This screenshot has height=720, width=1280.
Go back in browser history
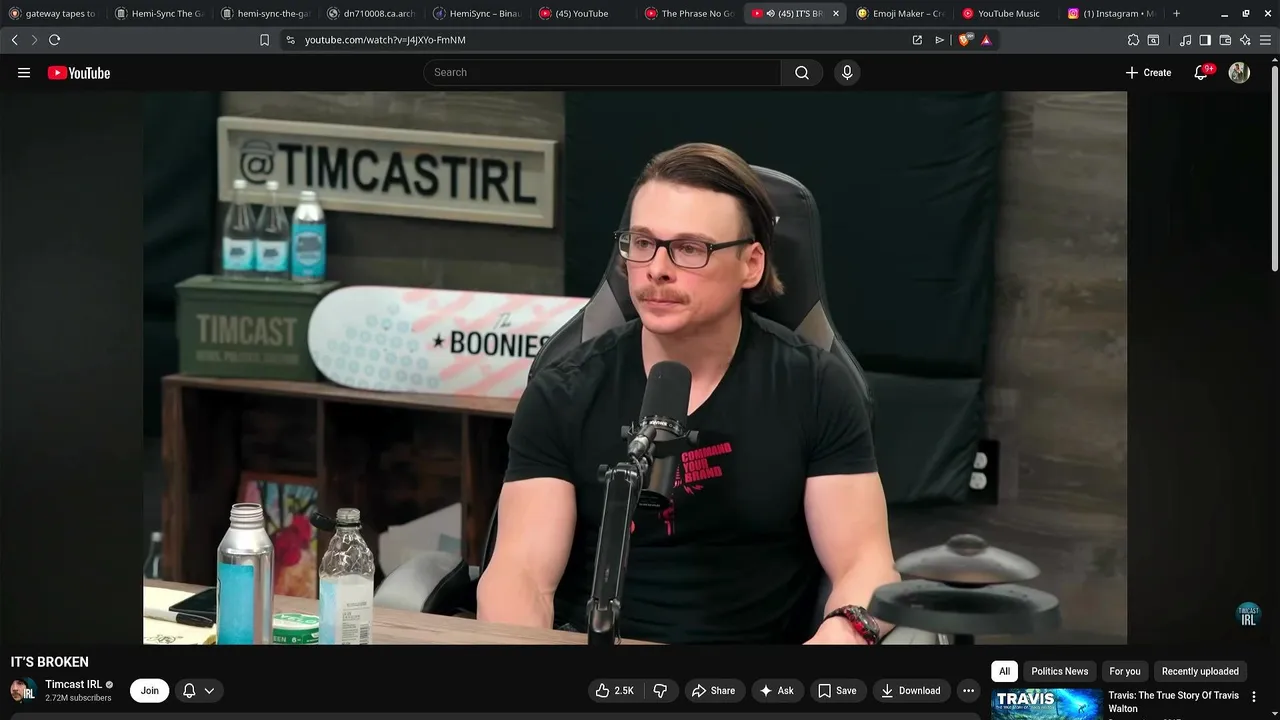[14, 40]
